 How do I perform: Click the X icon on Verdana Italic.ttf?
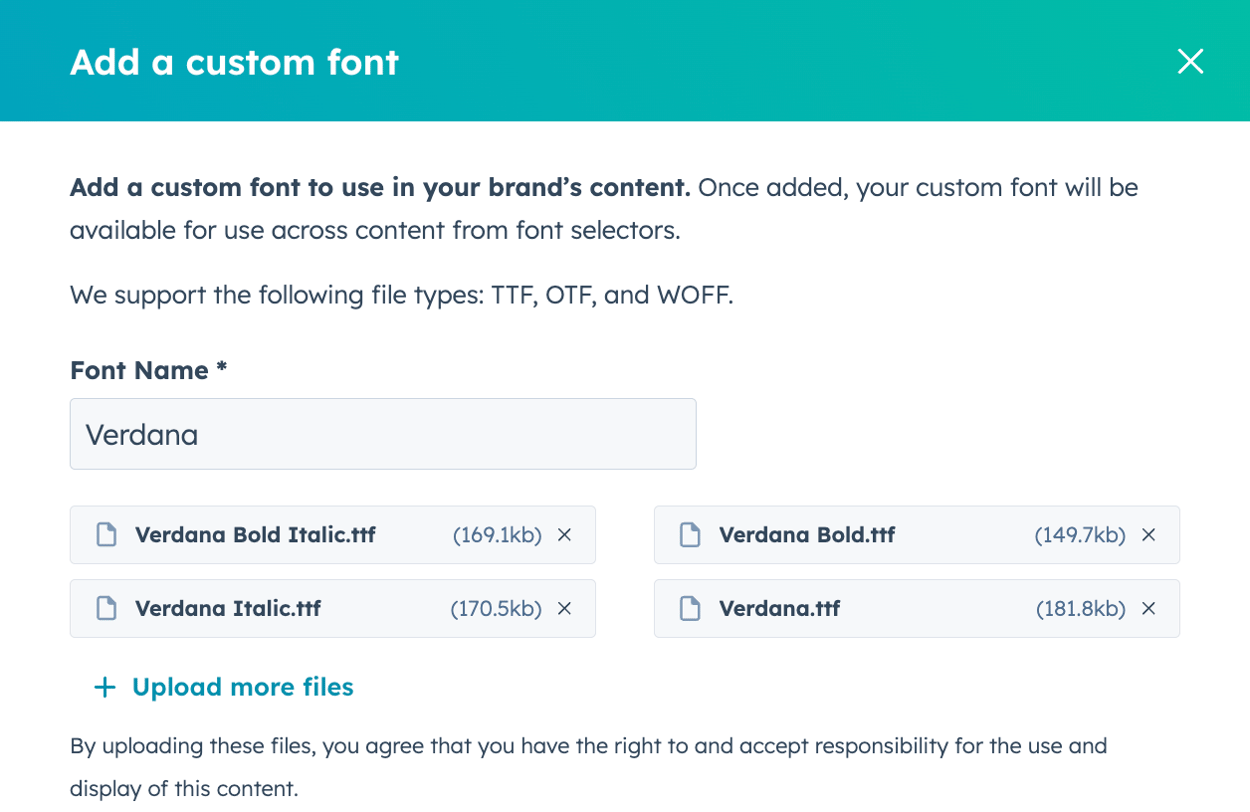pos(564,608)
